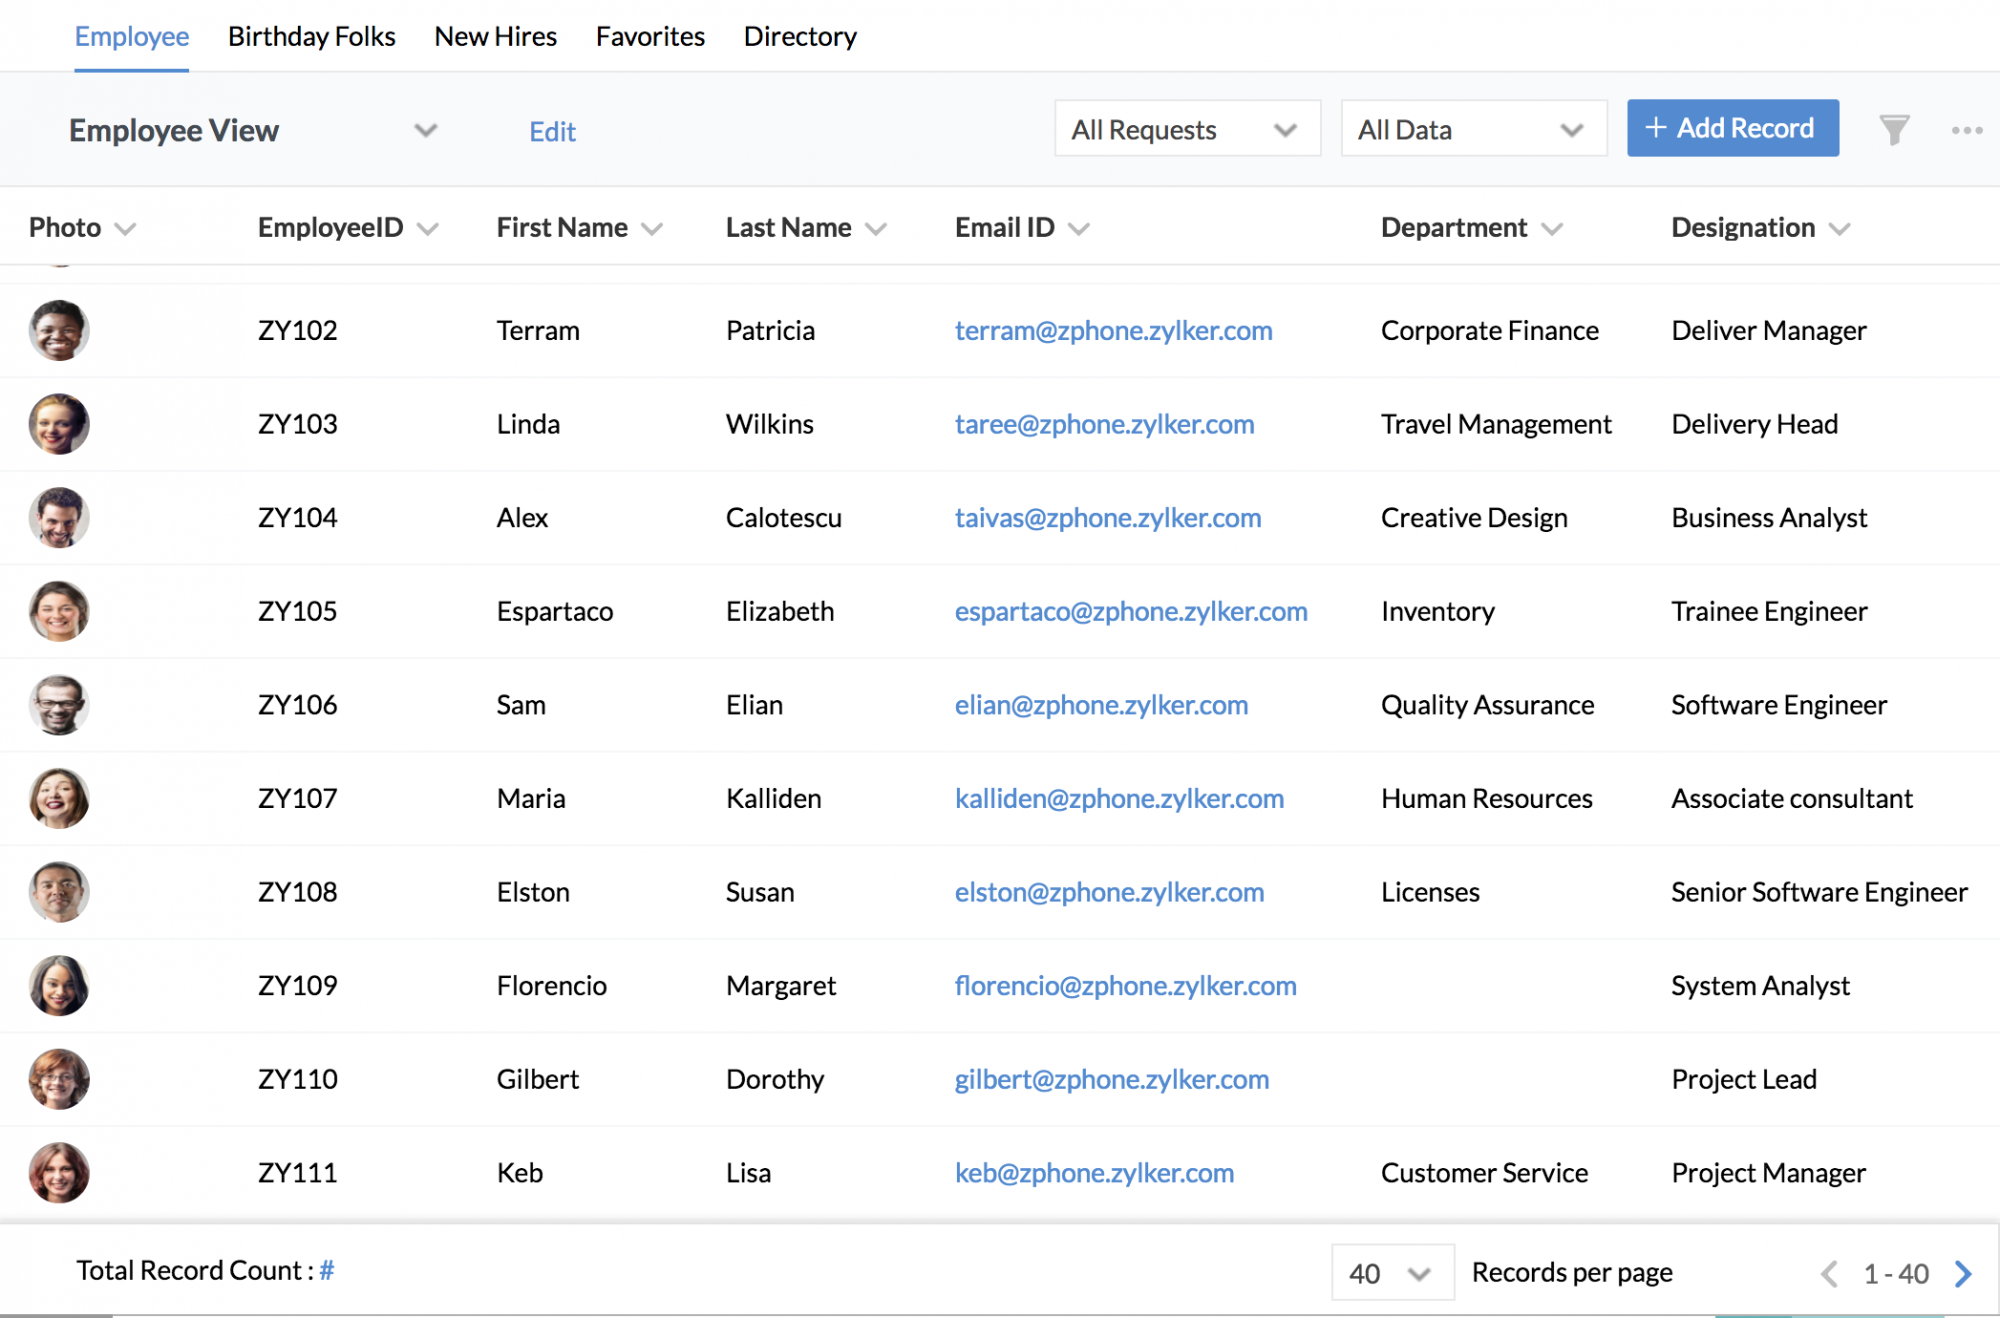Image resolution: width=2000 pixels, height=1318 pixels.
Task: Open the All Data dropdown
Action: point(1472,129)
